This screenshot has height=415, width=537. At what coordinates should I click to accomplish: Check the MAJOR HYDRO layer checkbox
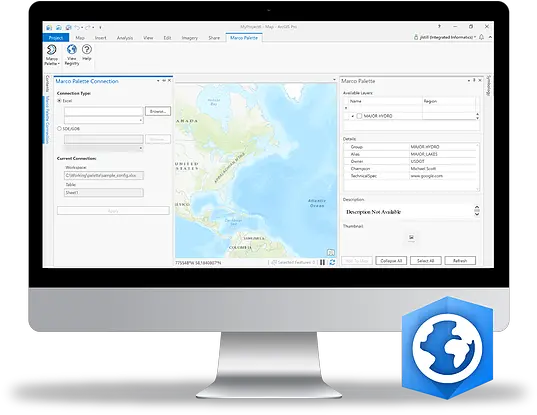tap(359, 116)
